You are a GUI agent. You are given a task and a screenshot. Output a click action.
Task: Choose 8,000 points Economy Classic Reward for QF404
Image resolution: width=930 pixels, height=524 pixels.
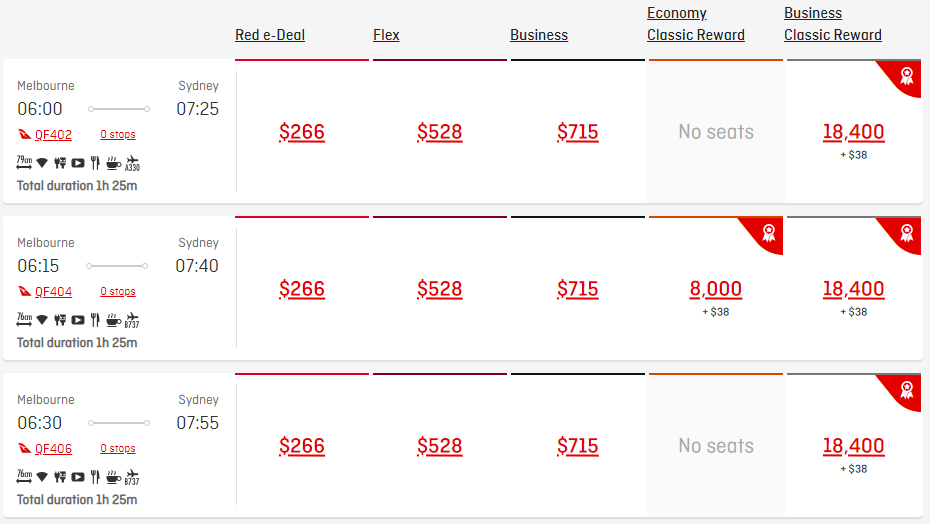715,289
